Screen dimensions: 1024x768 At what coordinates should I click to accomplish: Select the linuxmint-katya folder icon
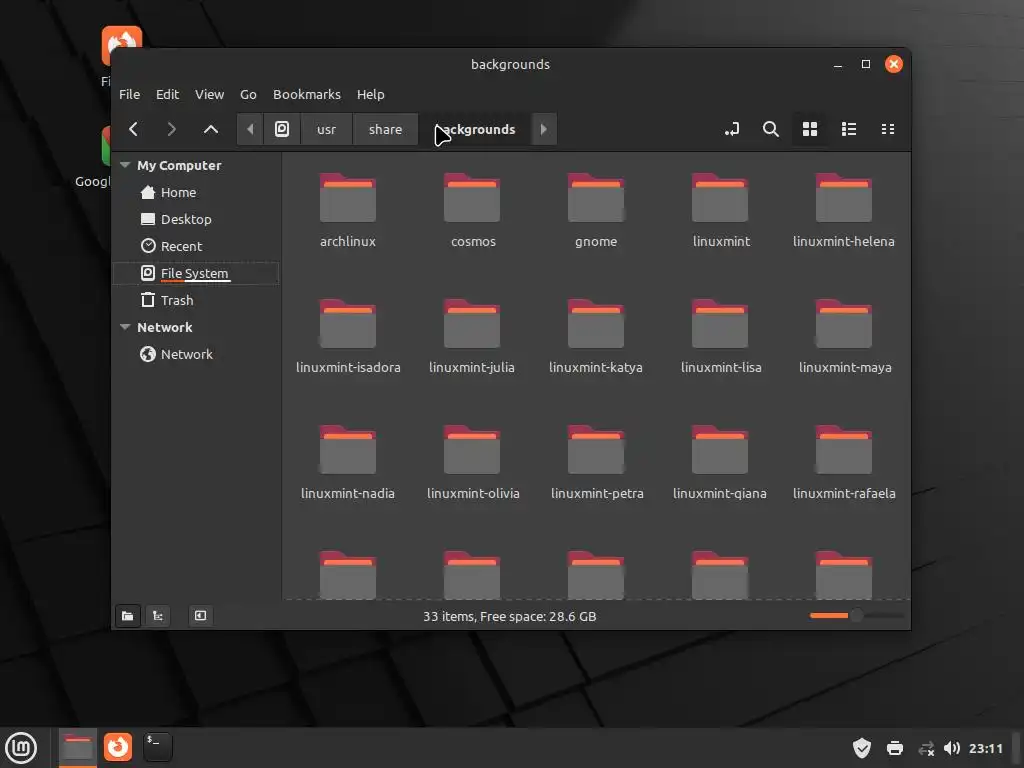point(596,323)
